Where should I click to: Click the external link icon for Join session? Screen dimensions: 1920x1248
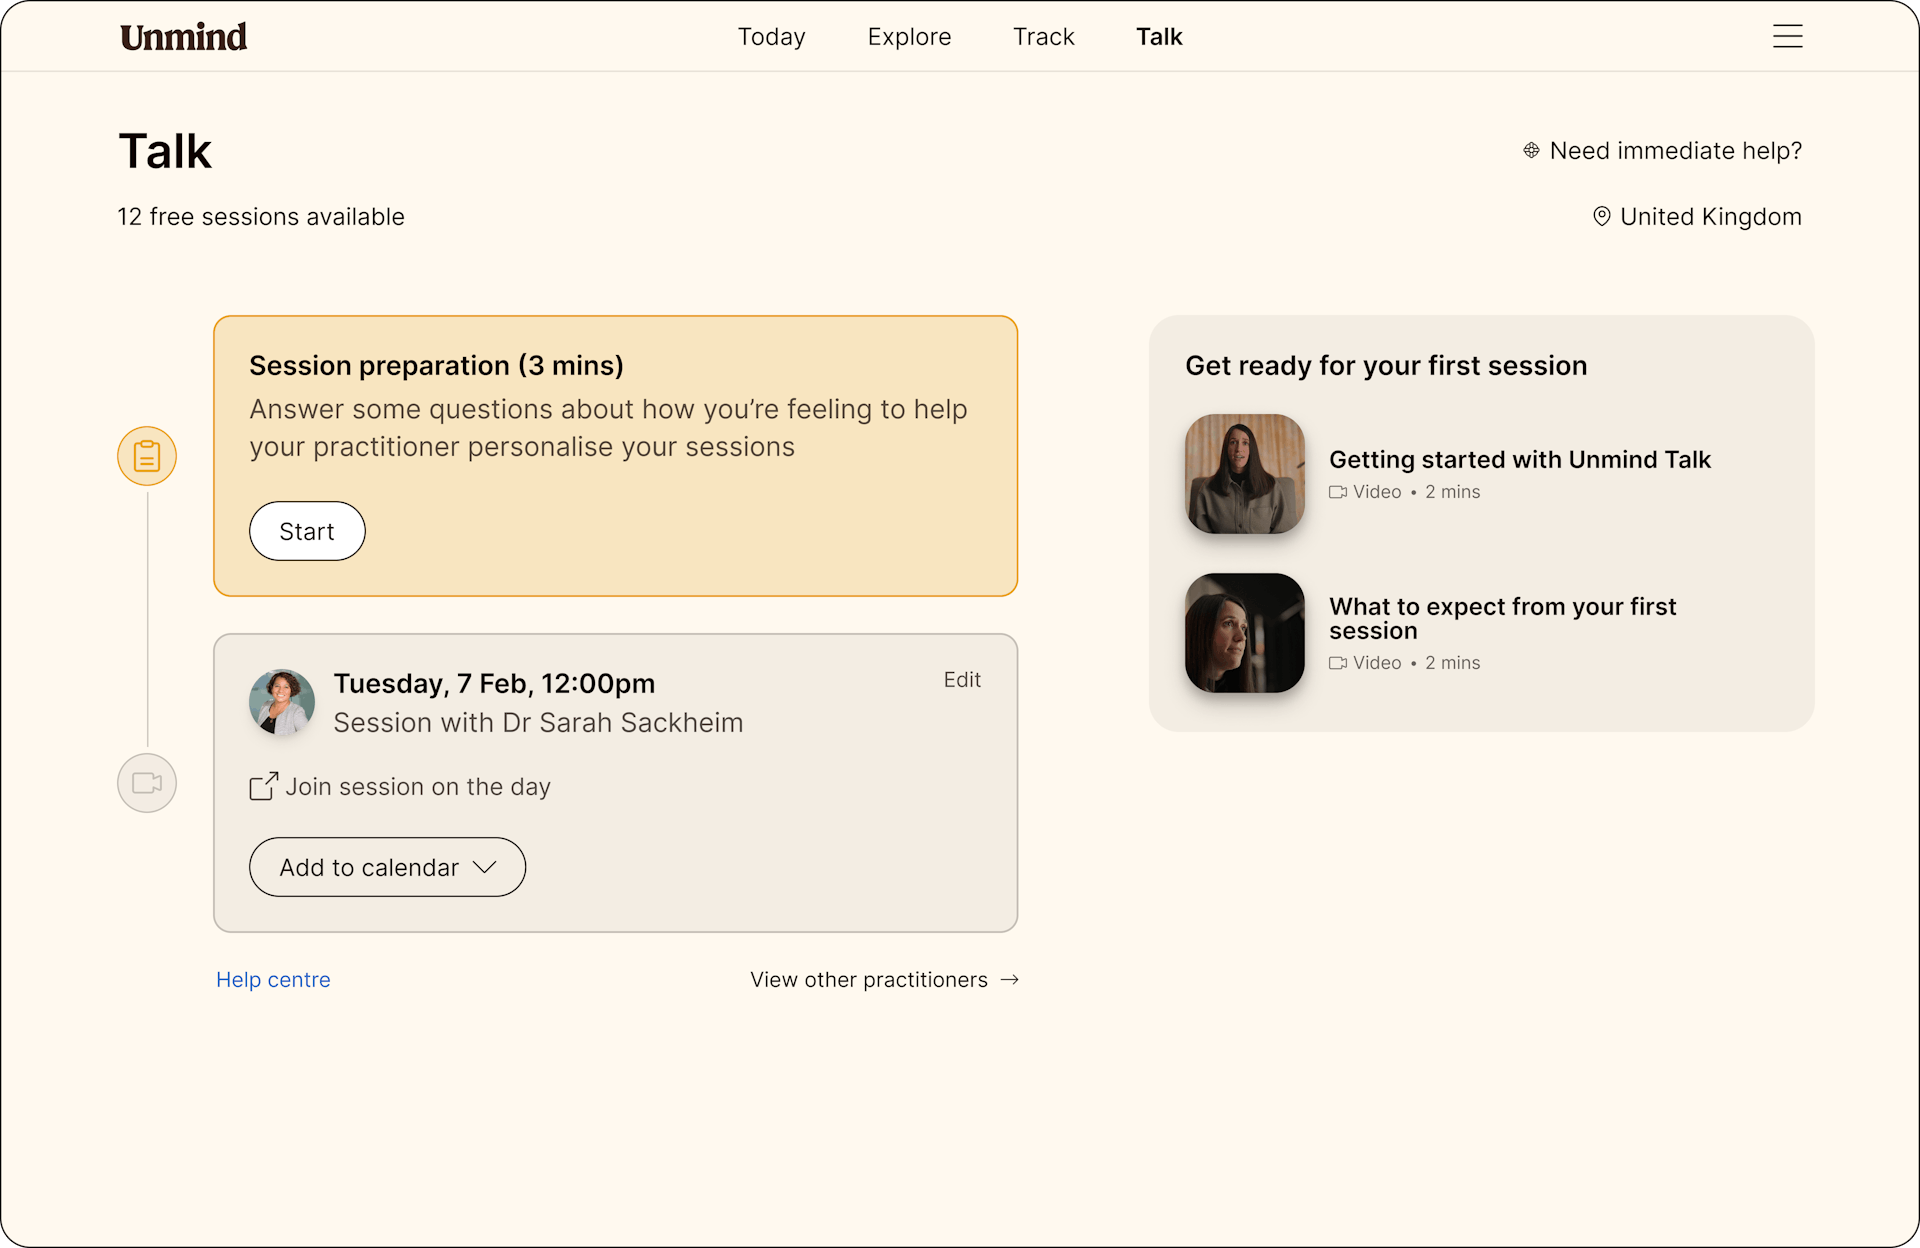pos(264,786)
